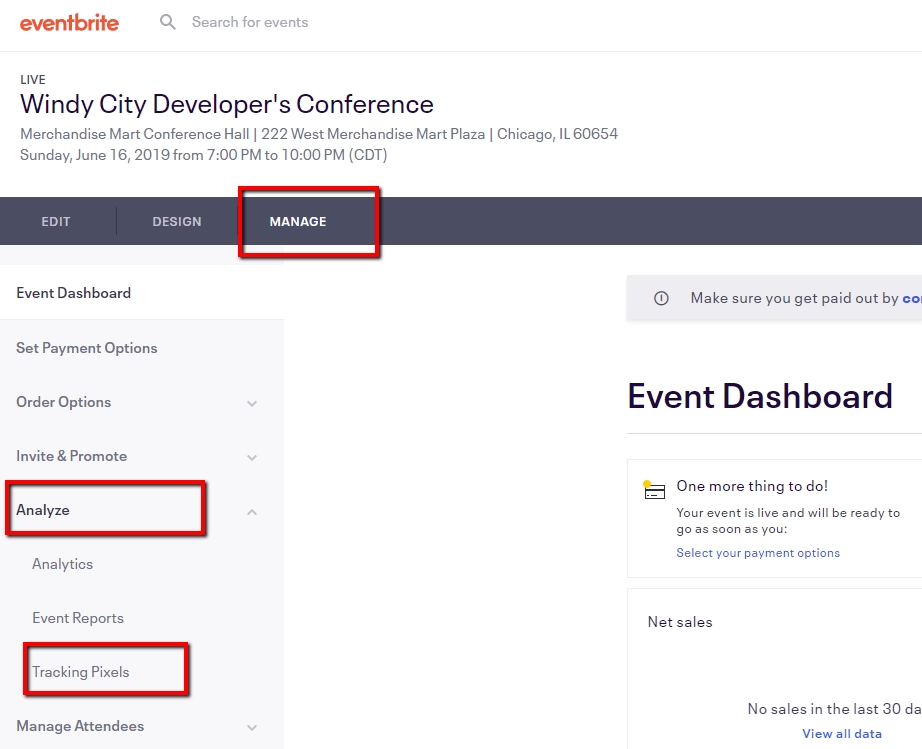Click the Sunday, June 16, 2019 date line
This screenshot has height=749, width=922.
point(203,155)
